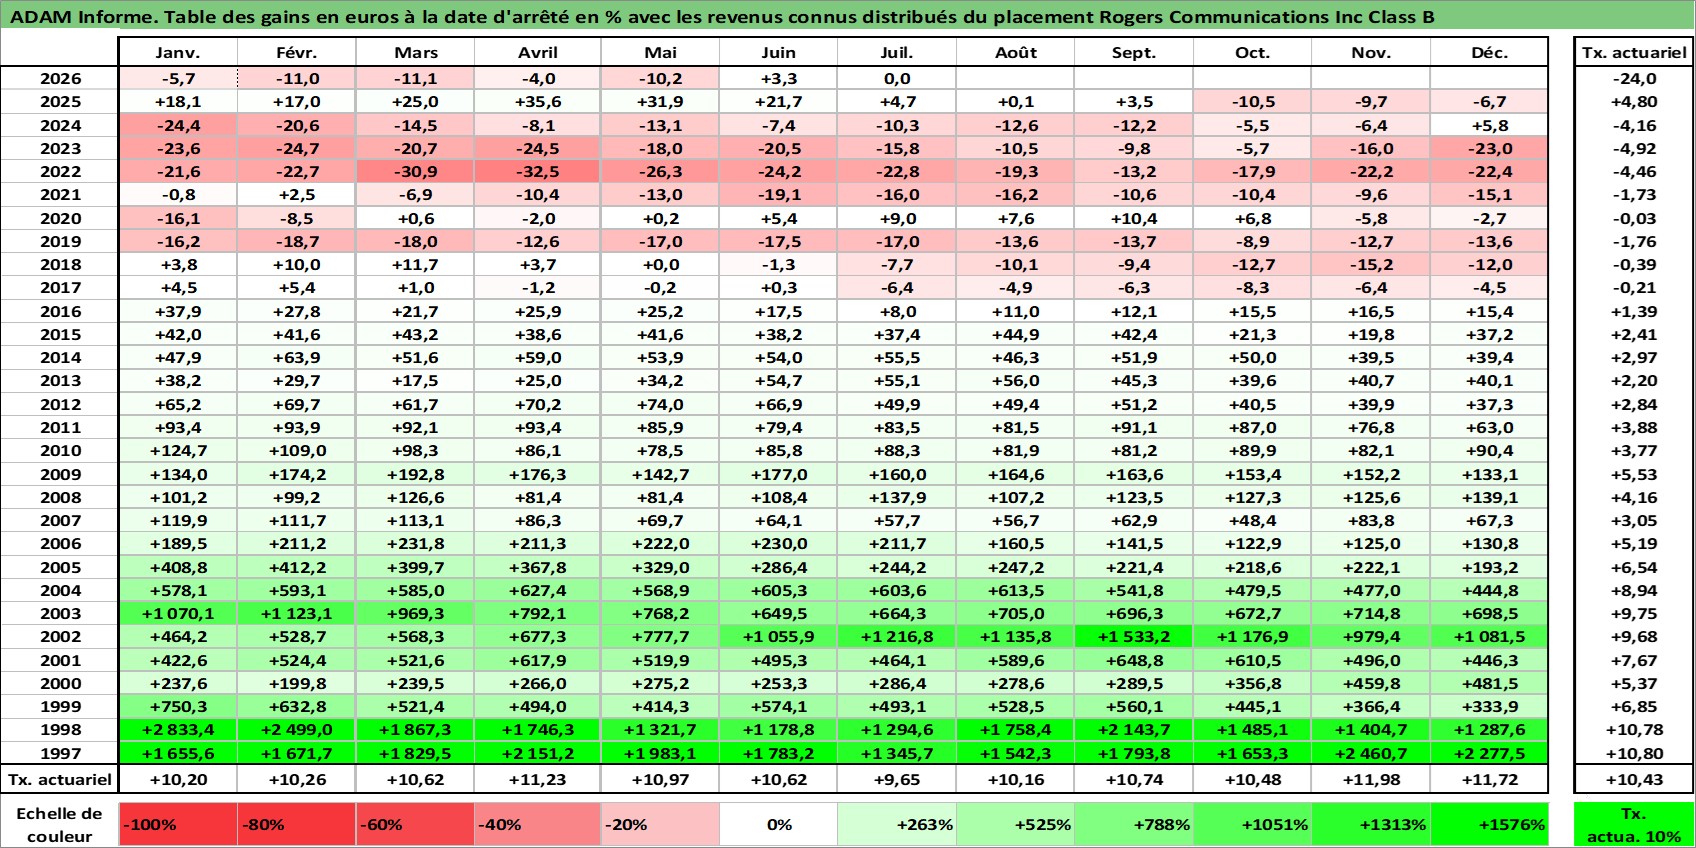Screen dimensions: 1696x848
Task: Click the 1998 row label
Action: pos(60,730)
